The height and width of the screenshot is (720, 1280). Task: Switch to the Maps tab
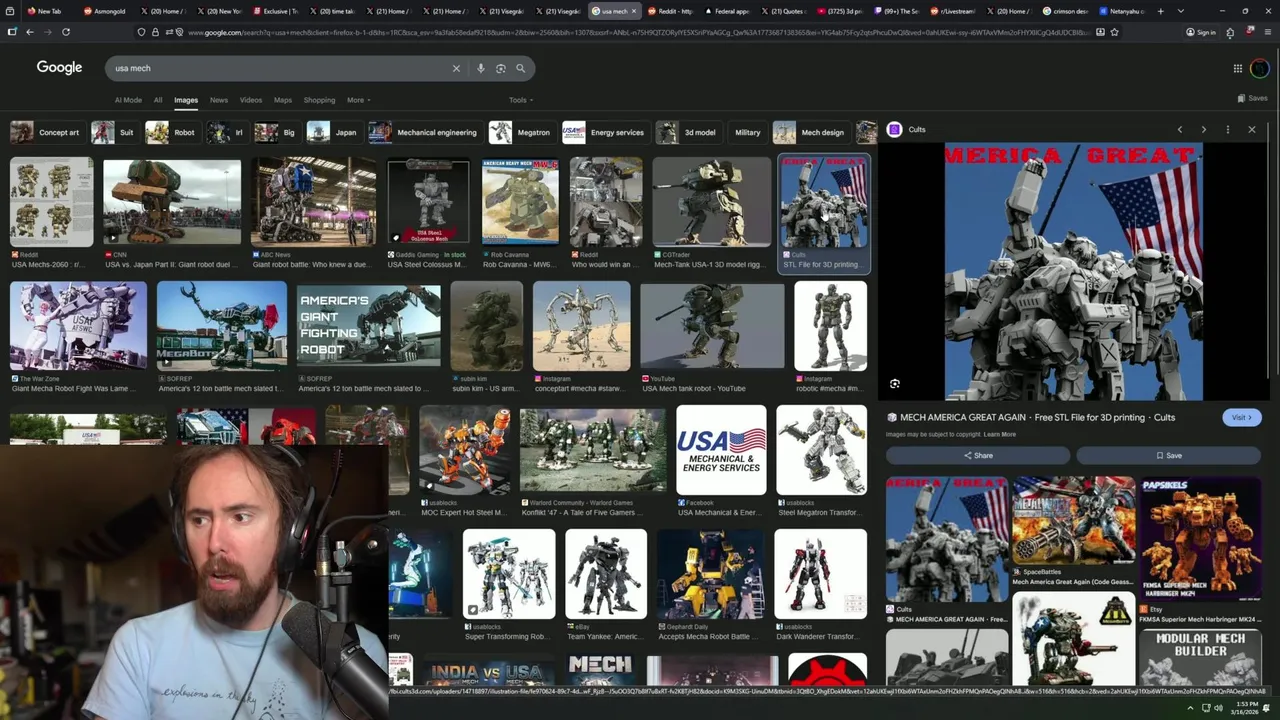point(283,100)
